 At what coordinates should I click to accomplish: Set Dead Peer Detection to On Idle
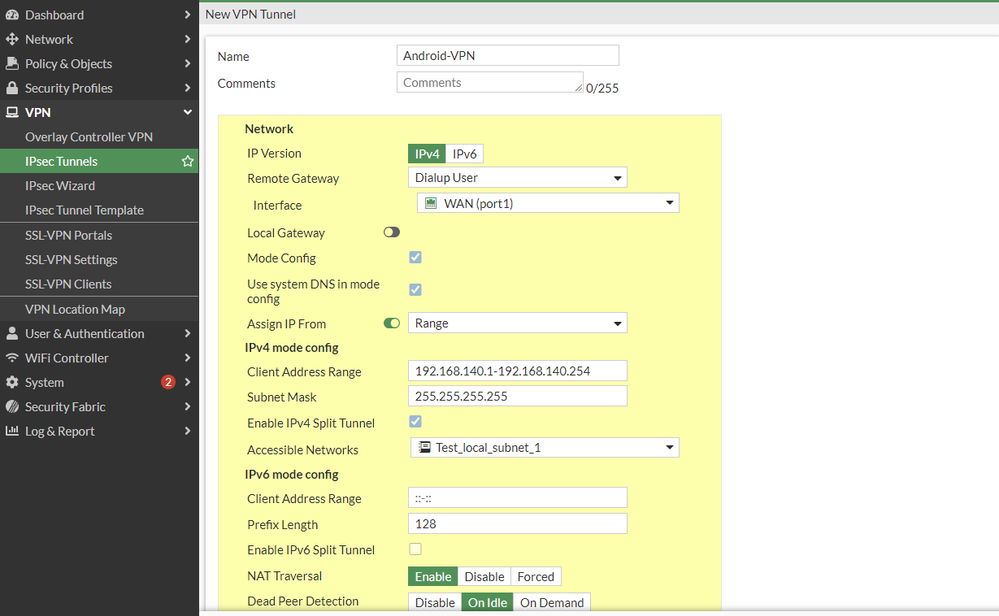click(488, 603)
